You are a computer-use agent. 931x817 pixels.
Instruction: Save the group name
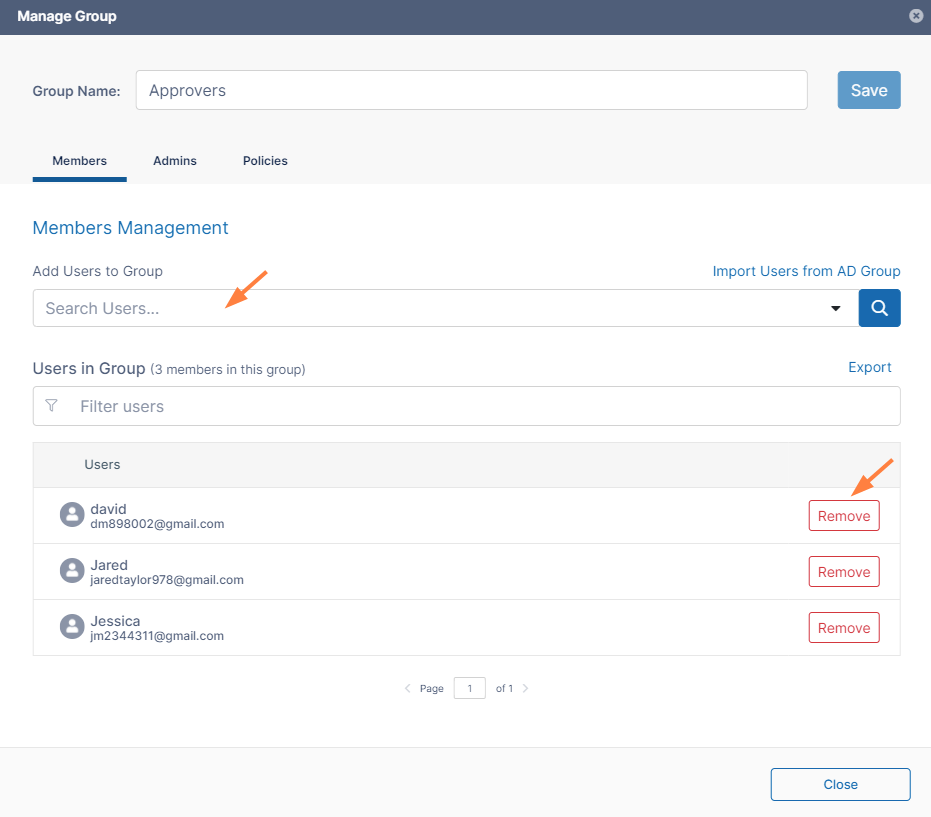click(x=868, y=90)
